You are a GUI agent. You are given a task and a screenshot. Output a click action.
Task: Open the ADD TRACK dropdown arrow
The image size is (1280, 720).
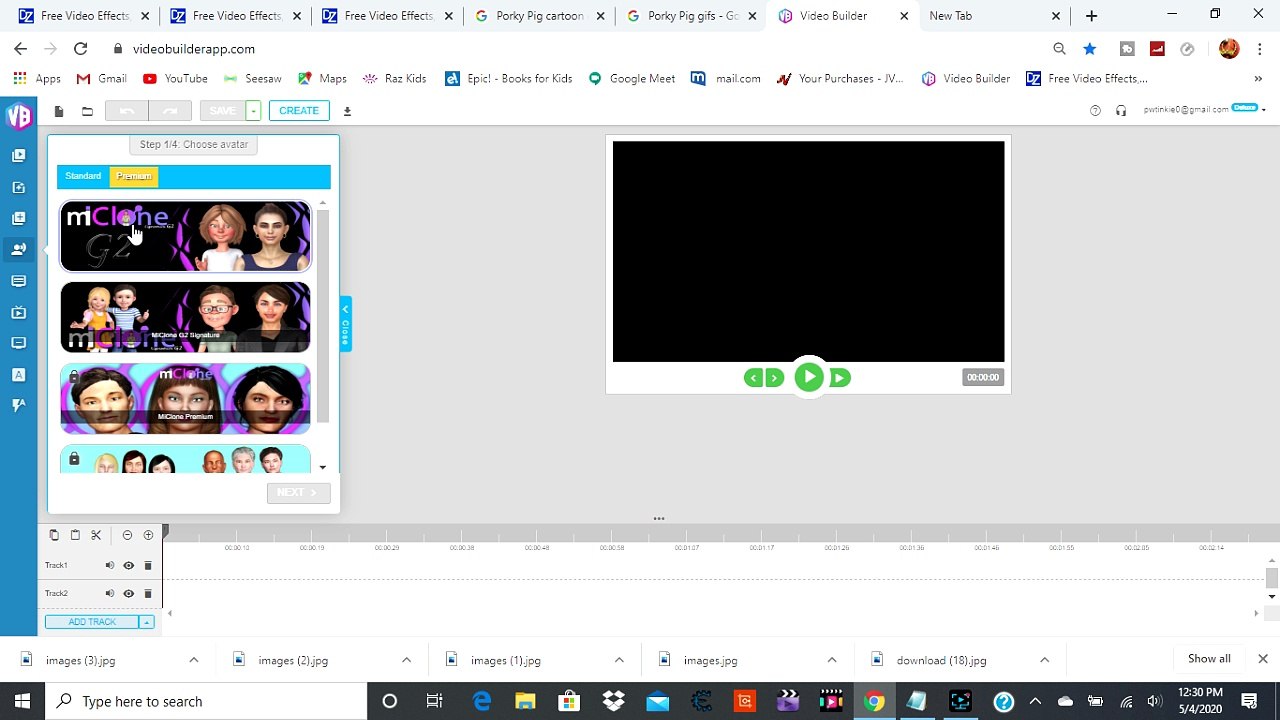click(146, 622)
